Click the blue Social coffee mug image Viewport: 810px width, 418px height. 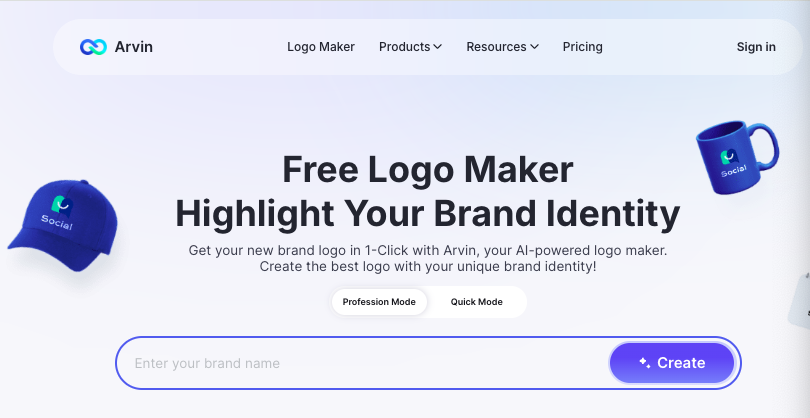pos(737,157)
